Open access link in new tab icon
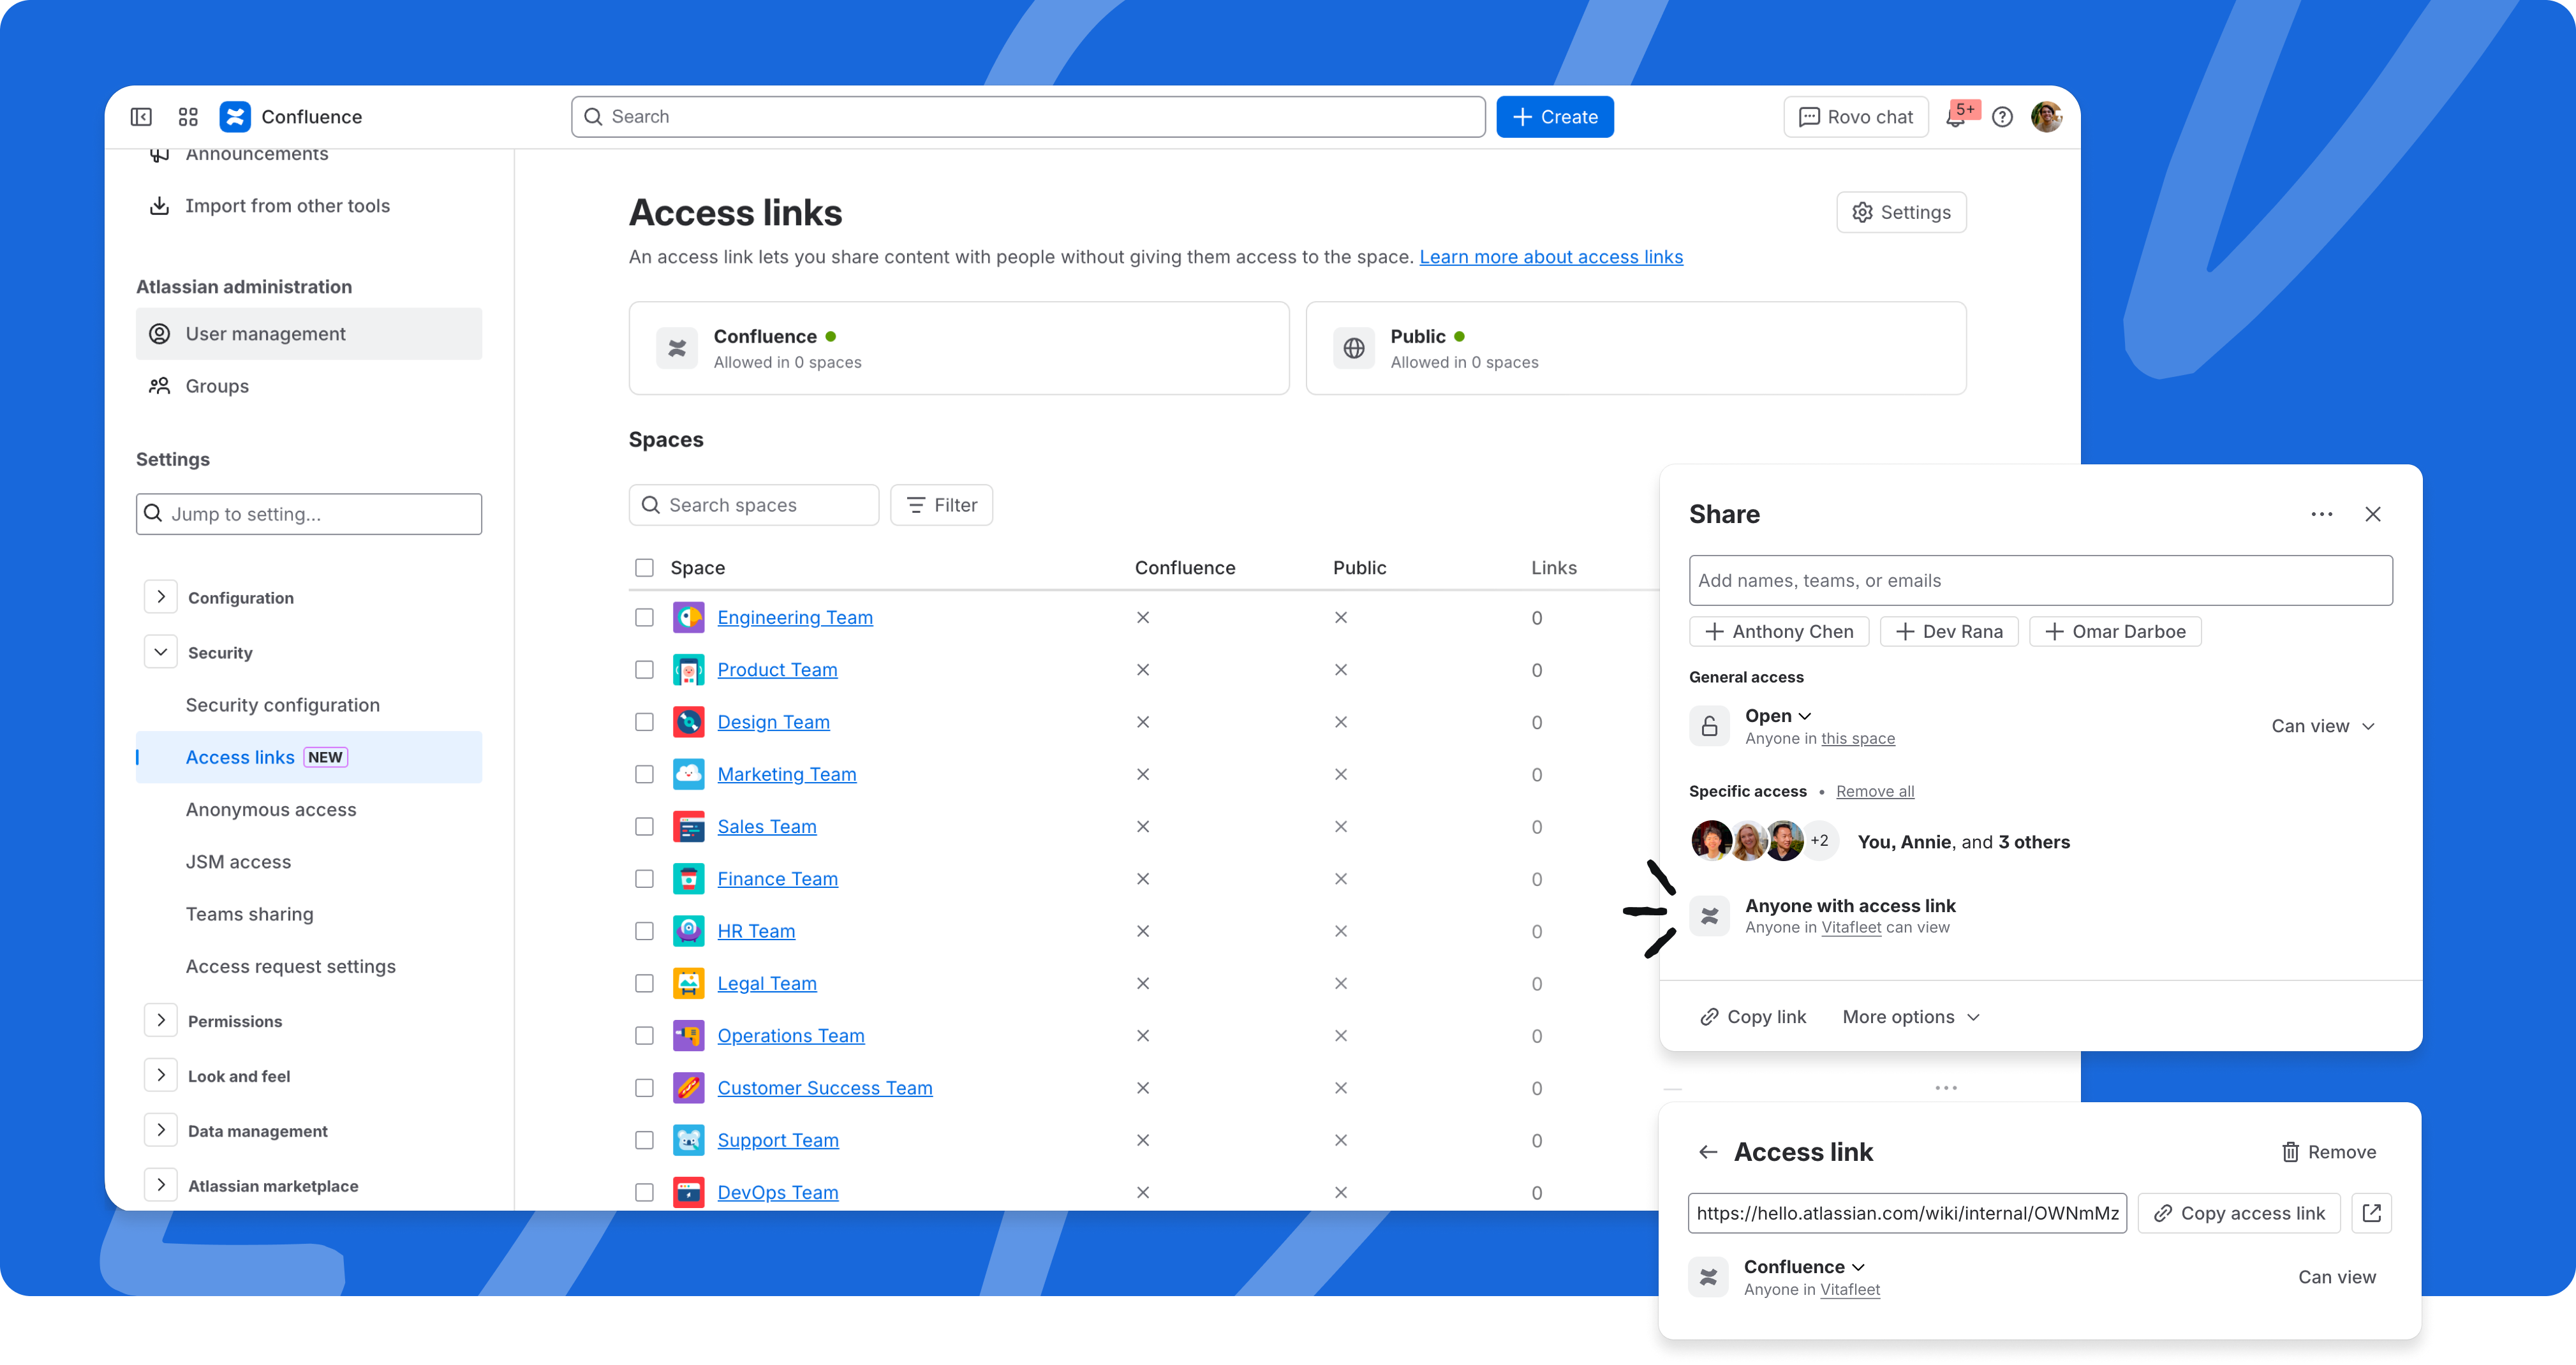 point(2371,1213)
